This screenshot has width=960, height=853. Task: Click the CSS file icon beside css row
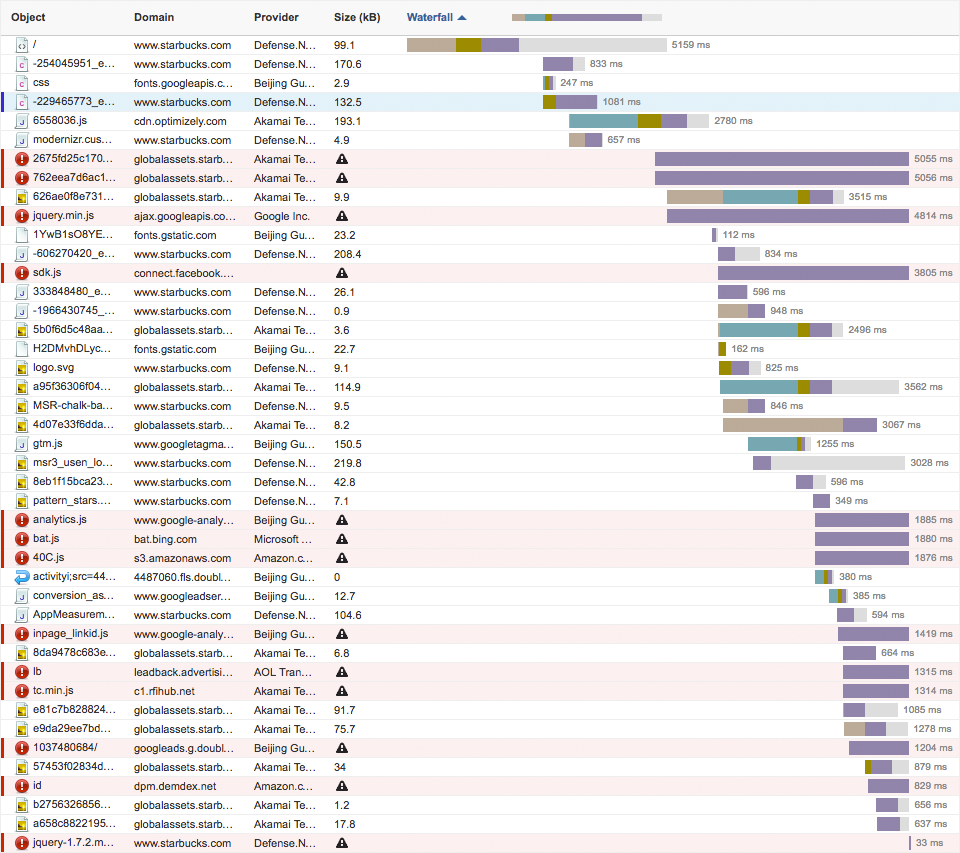[x=22, y=83]
